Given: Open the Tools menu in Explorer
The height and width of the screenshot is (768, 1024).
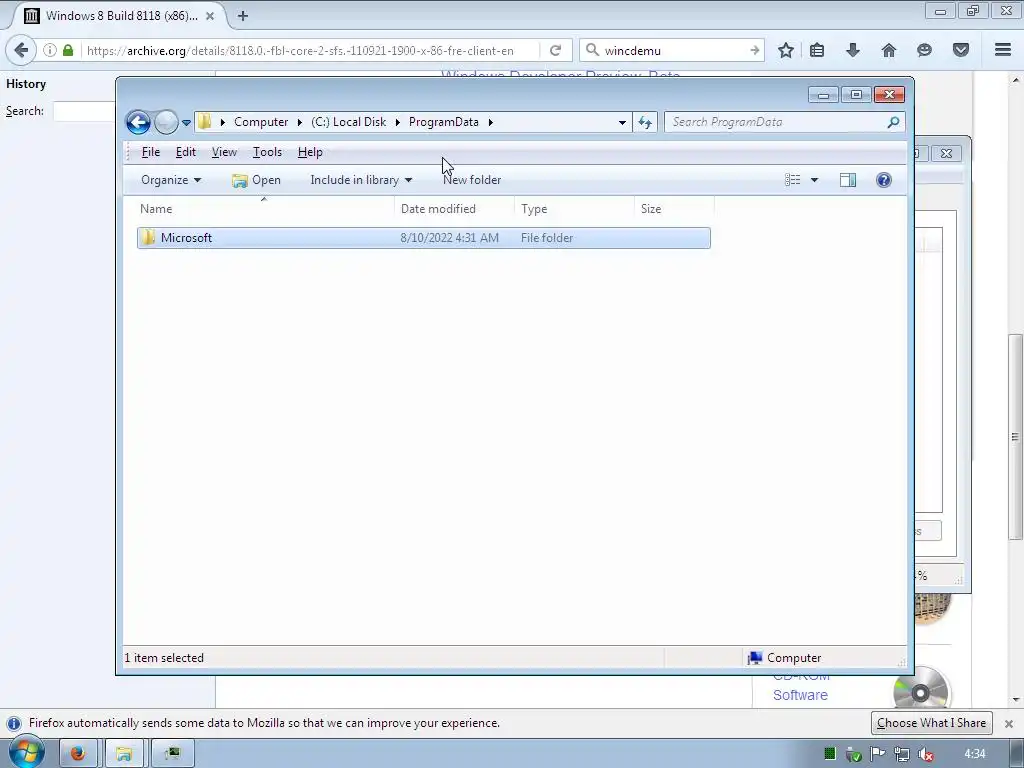Looking at the screenshot, I should (x=267, y=152).
